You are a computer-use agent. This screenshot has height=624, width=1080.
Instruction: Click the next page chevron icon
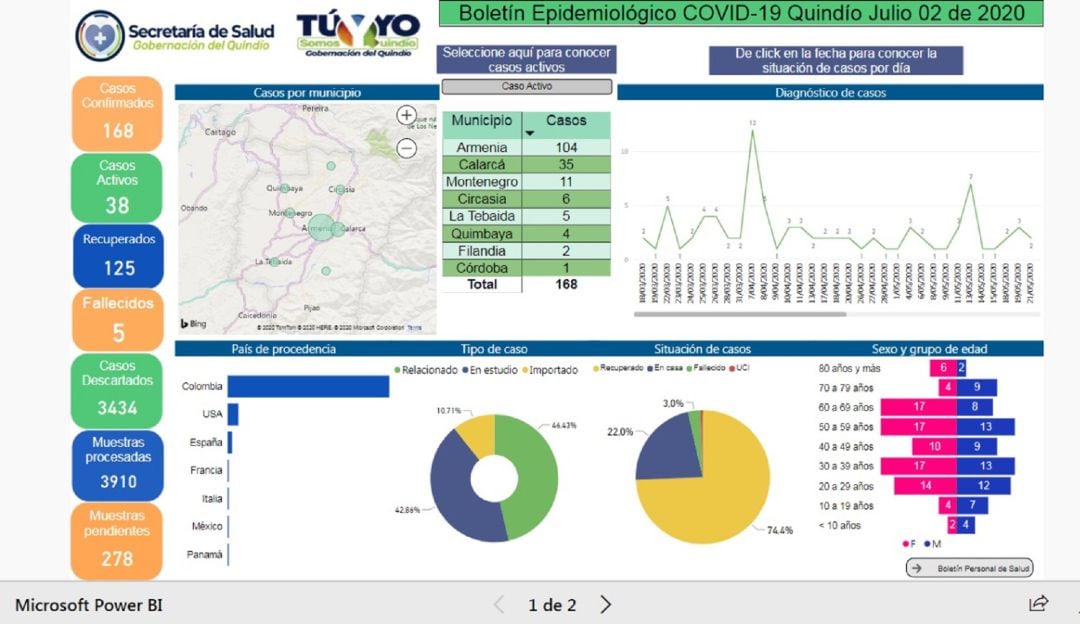(605, 604)
